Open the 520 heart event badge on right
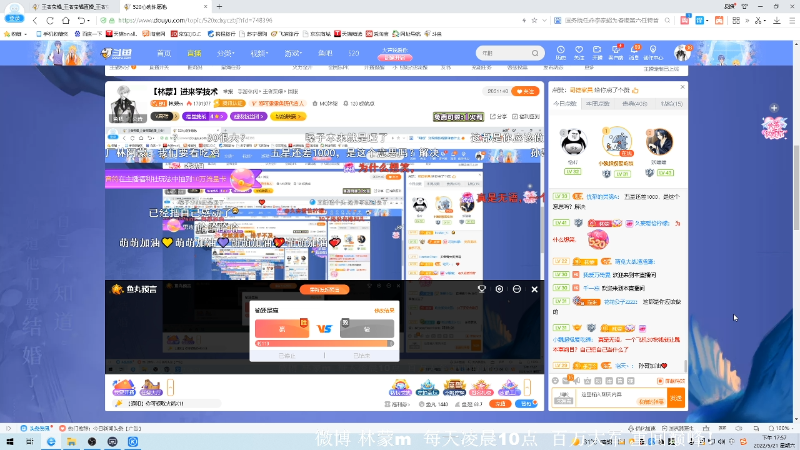Image resolution: width=800 pixels, height=450 pixels. (774, 128)
